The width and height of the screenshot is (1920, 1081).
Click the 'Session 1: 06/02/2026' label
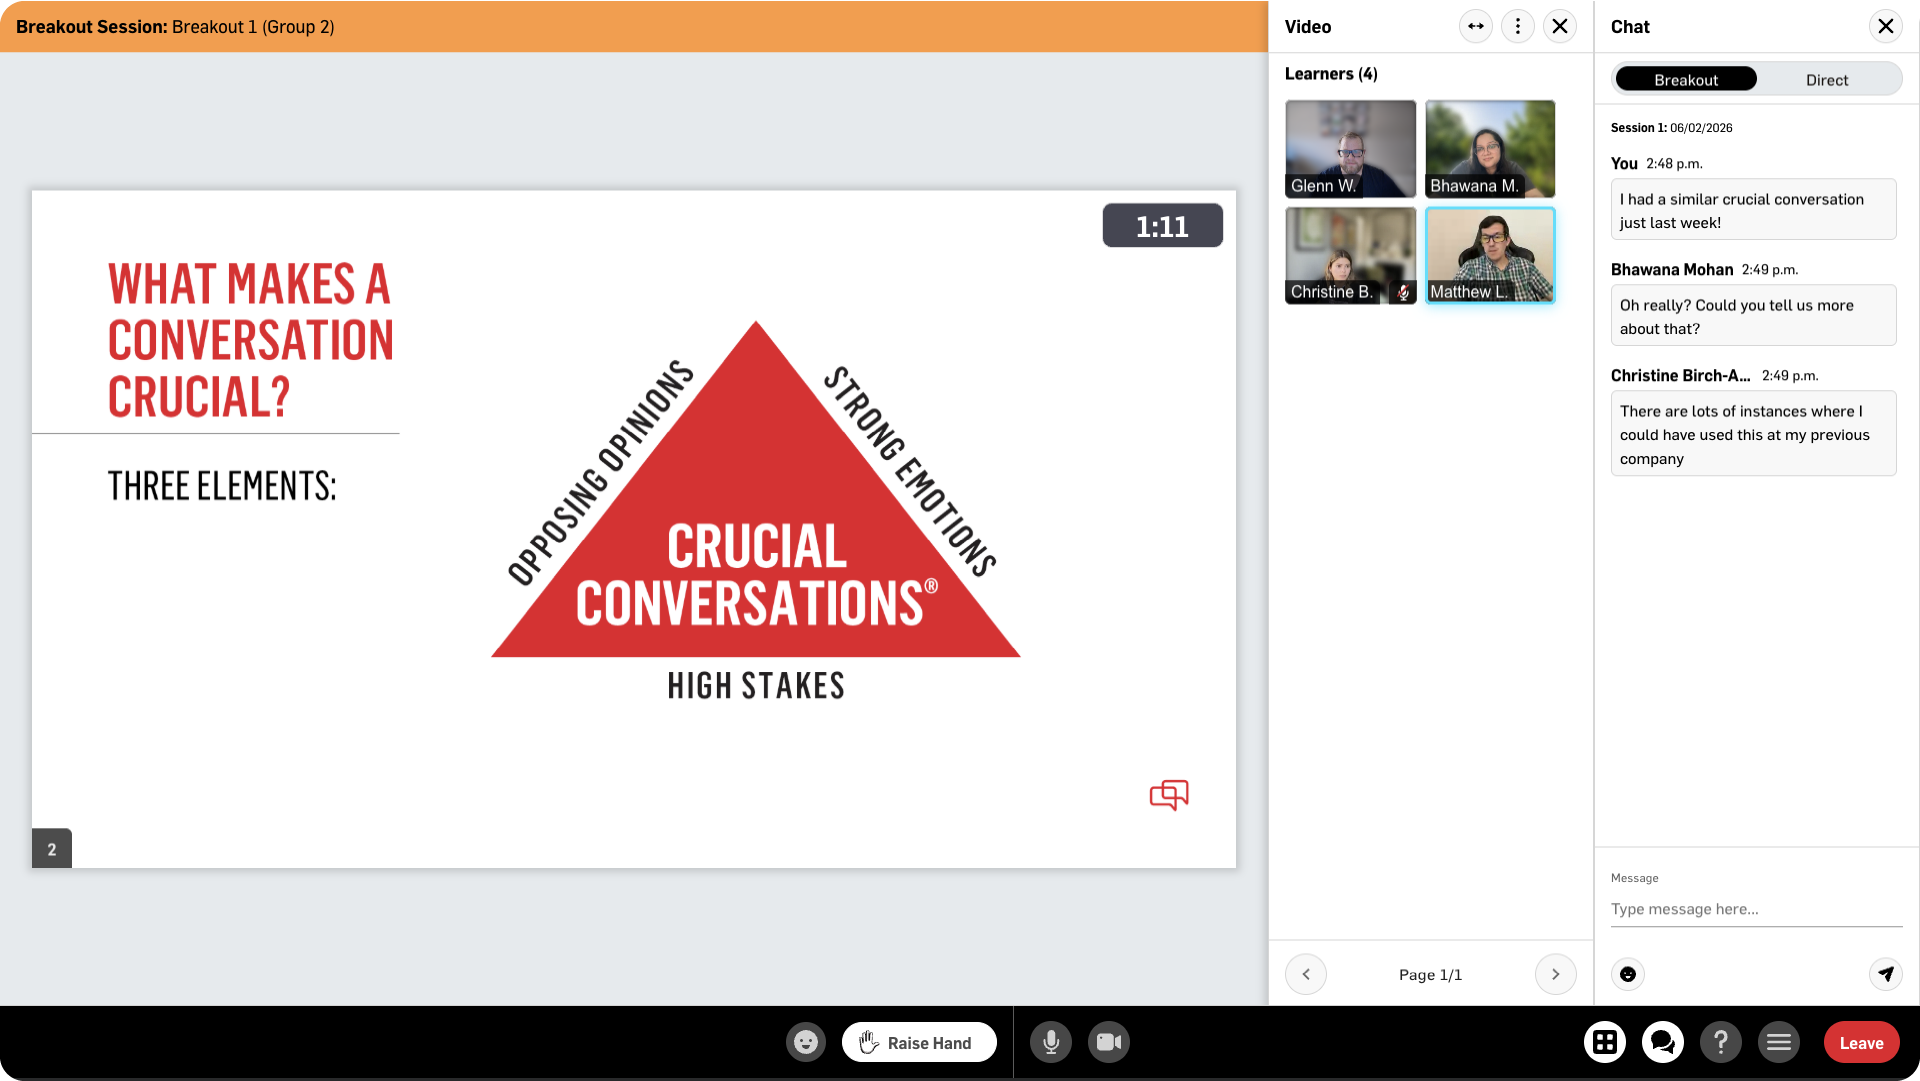[x=1671, y=128]
